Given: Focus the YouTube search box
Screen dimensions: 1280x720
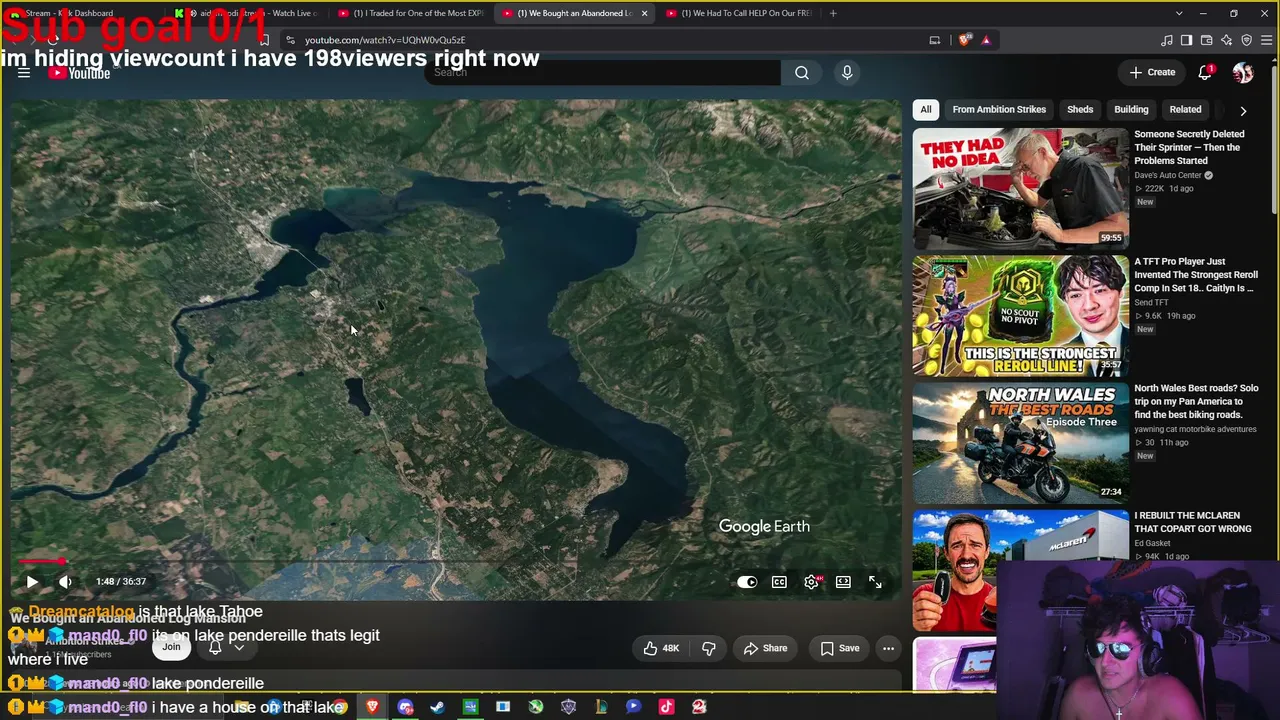Looking at the screenshot, I should 603,72.
